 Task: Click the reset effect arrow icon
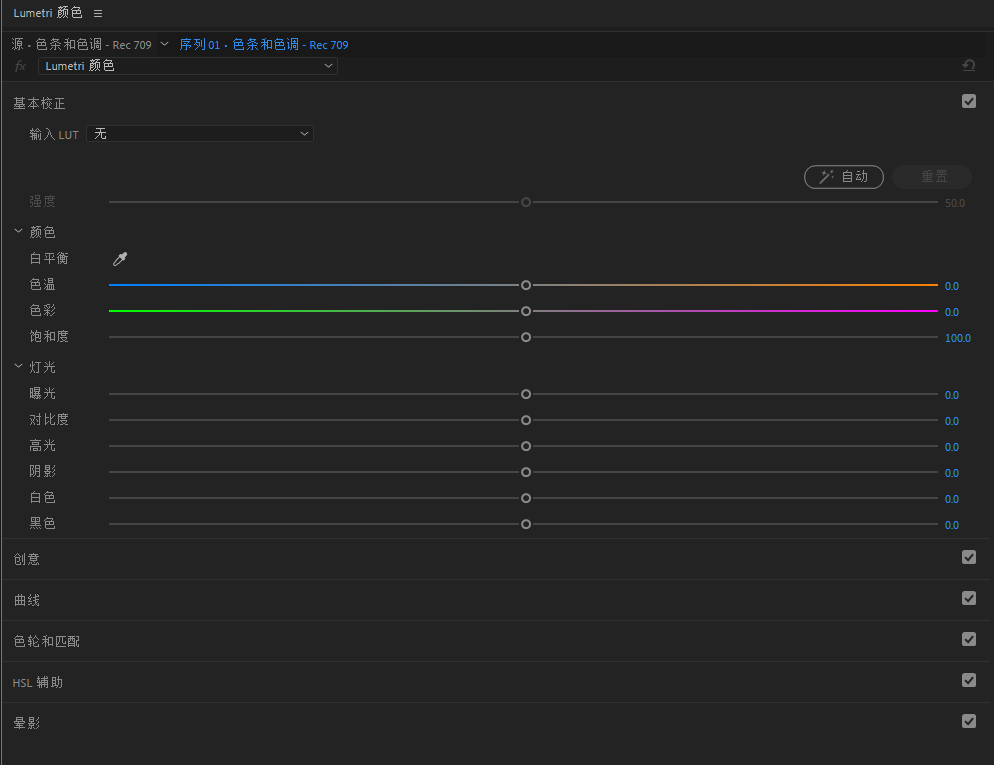pos(968,66)
